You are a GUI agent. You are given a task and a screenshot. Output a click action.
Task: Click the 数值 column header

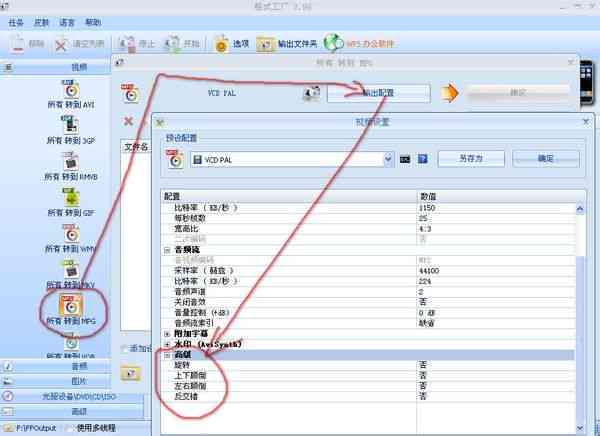[x=501, y=196]
